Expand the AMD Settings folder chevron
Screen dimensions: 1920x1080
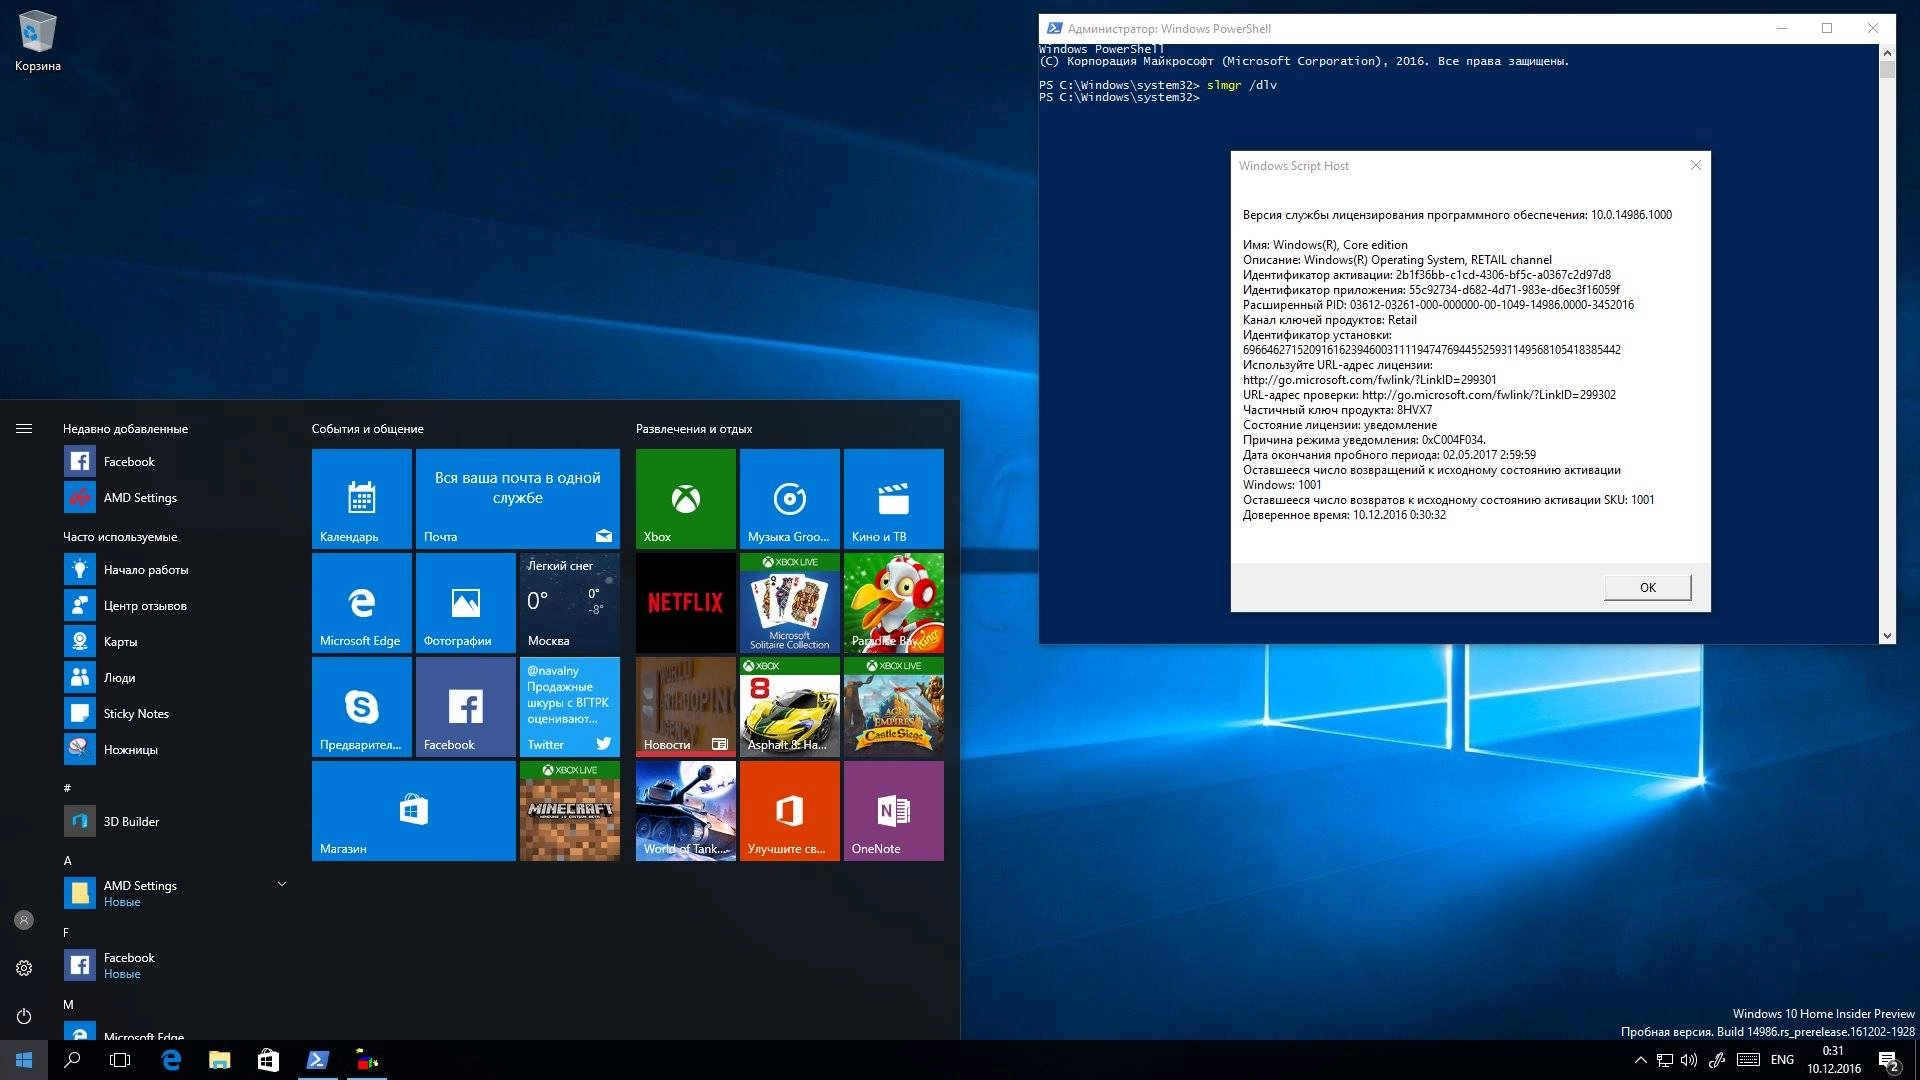tap(282, 884)
